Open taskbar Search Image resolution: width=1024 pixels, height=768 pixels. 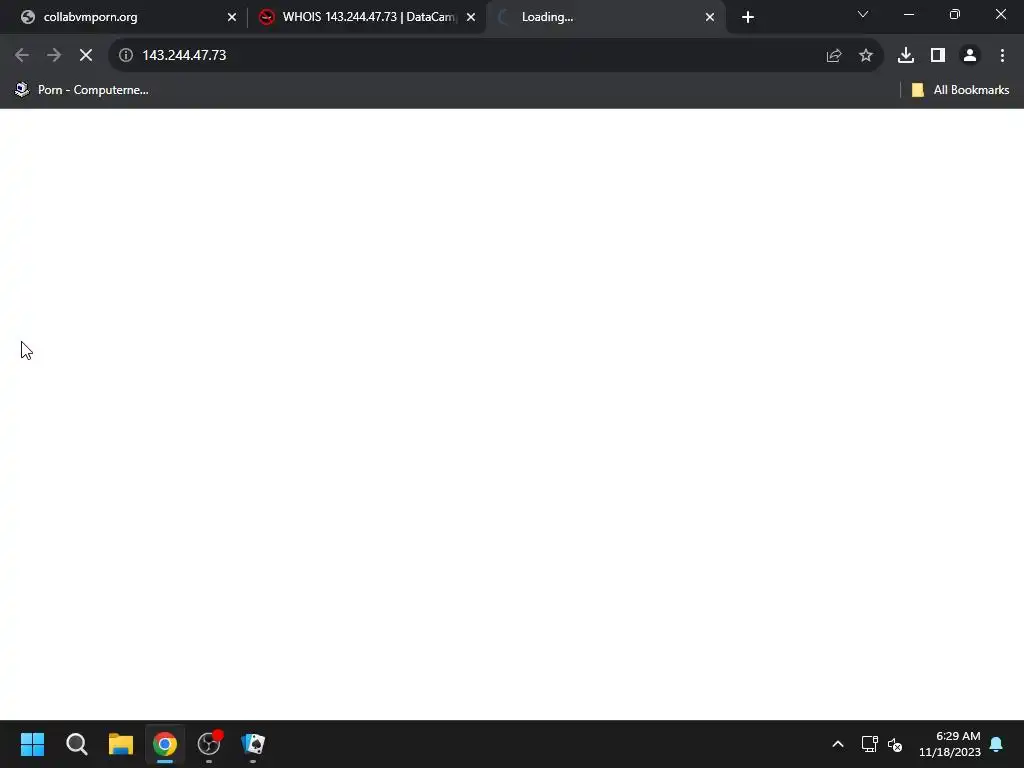click(76, 744)
